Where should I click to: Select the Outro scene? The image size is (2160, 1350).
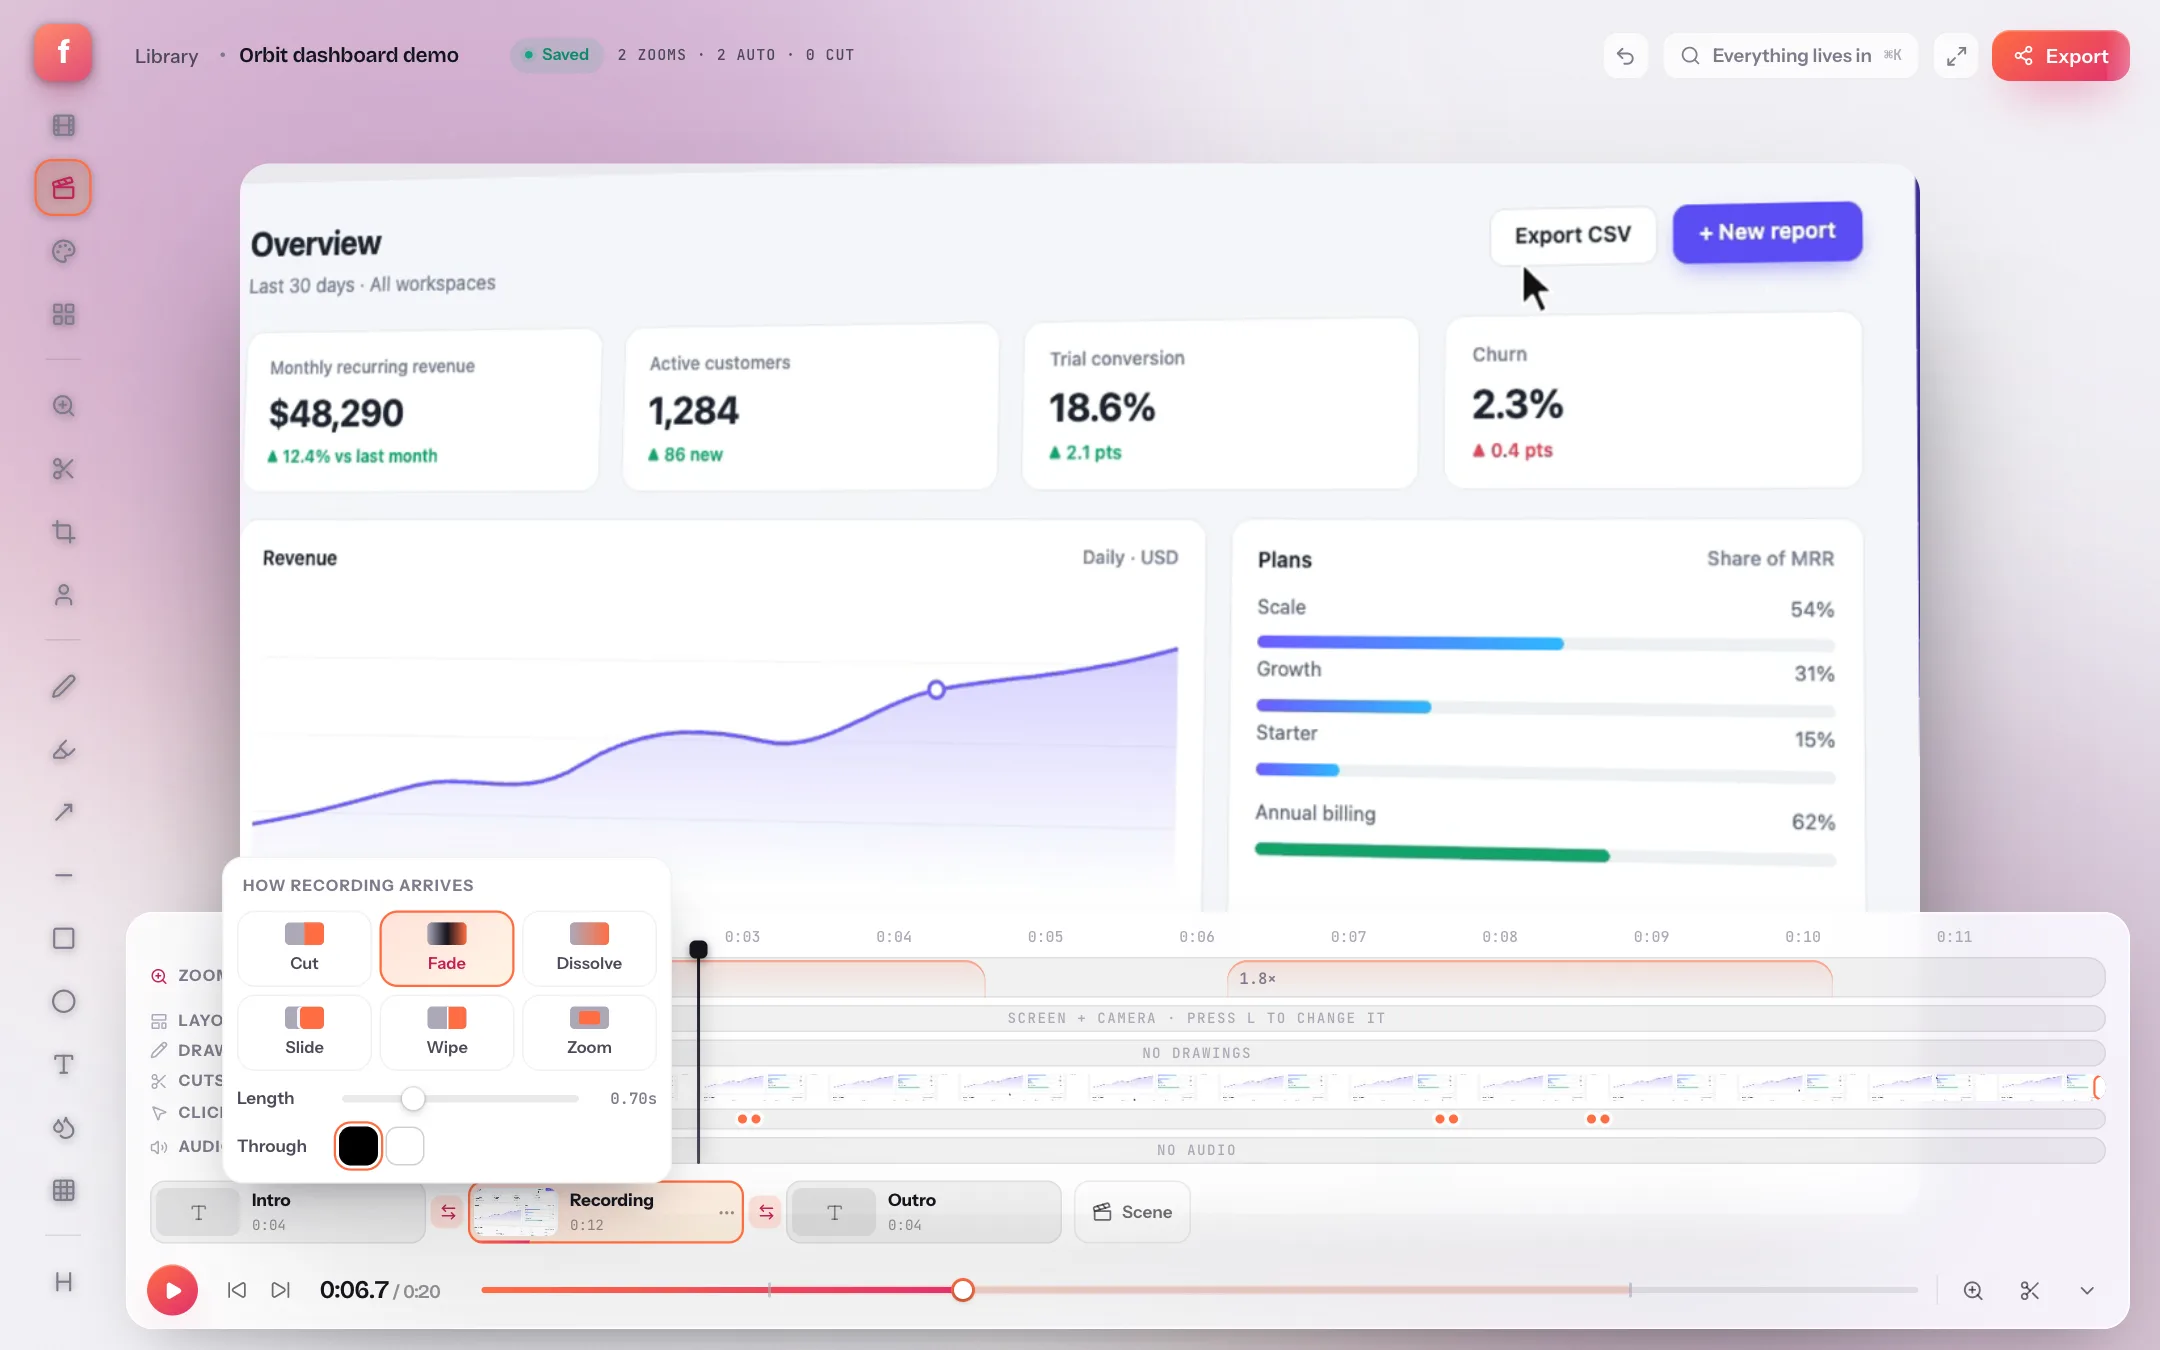point(924,1212)
